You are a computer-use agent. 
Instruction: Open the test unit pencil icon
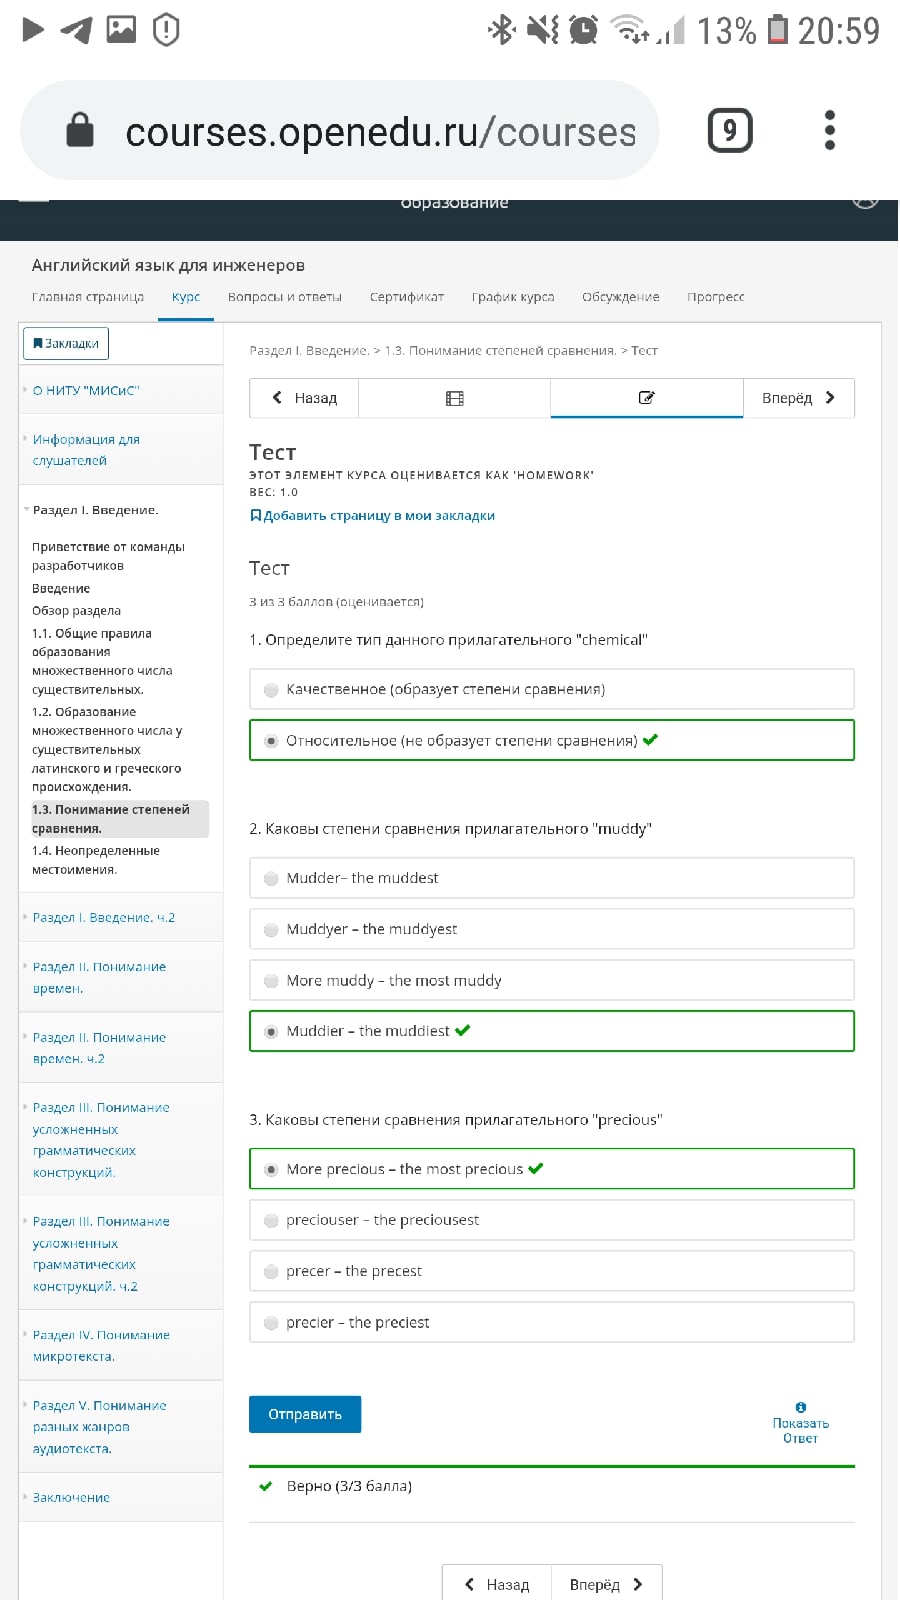[x=647, y=398]
